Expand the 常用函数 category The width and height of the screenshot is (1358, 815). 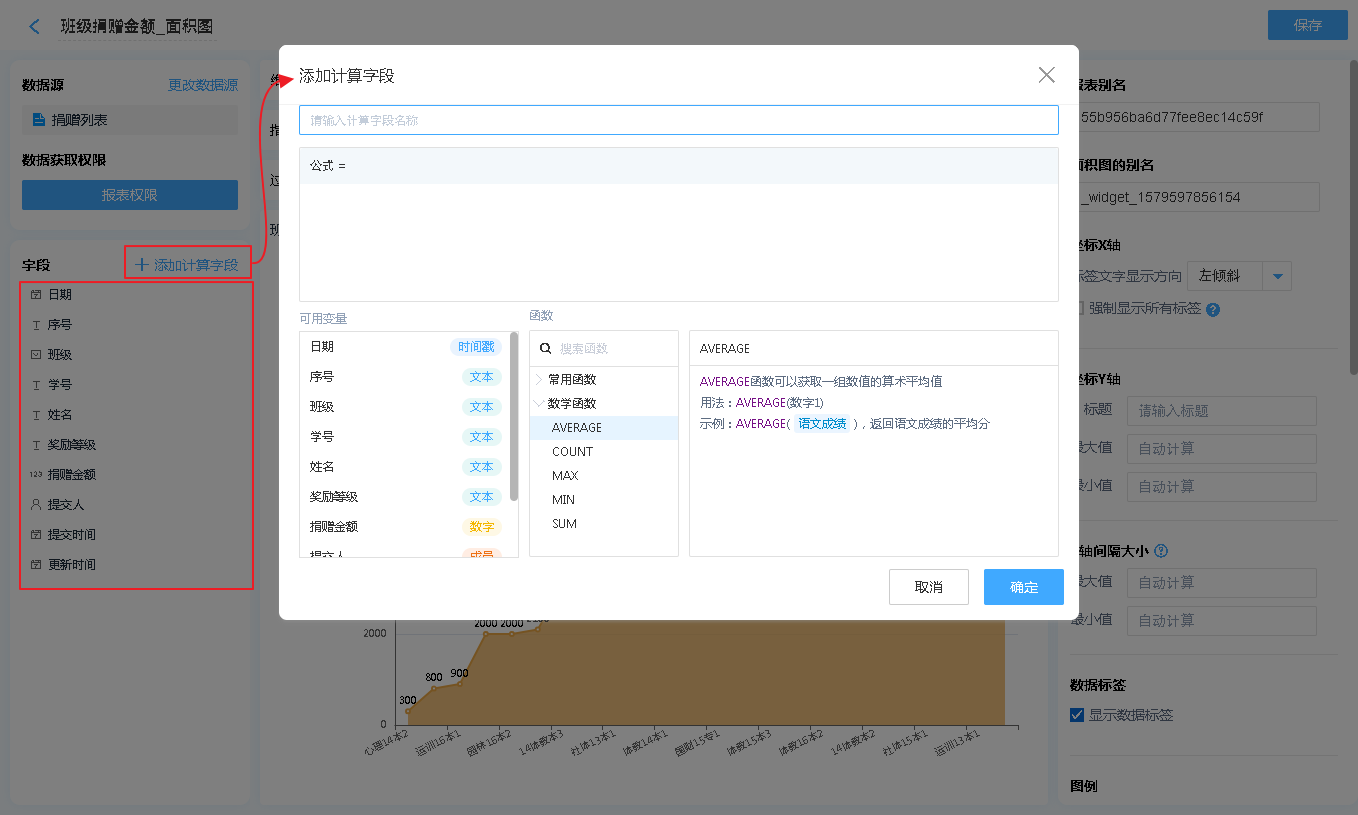coord(540,380)
